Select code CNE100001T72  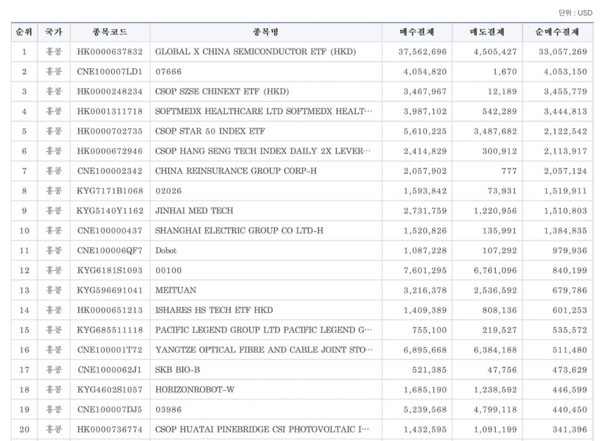click(x=110, y=350)
